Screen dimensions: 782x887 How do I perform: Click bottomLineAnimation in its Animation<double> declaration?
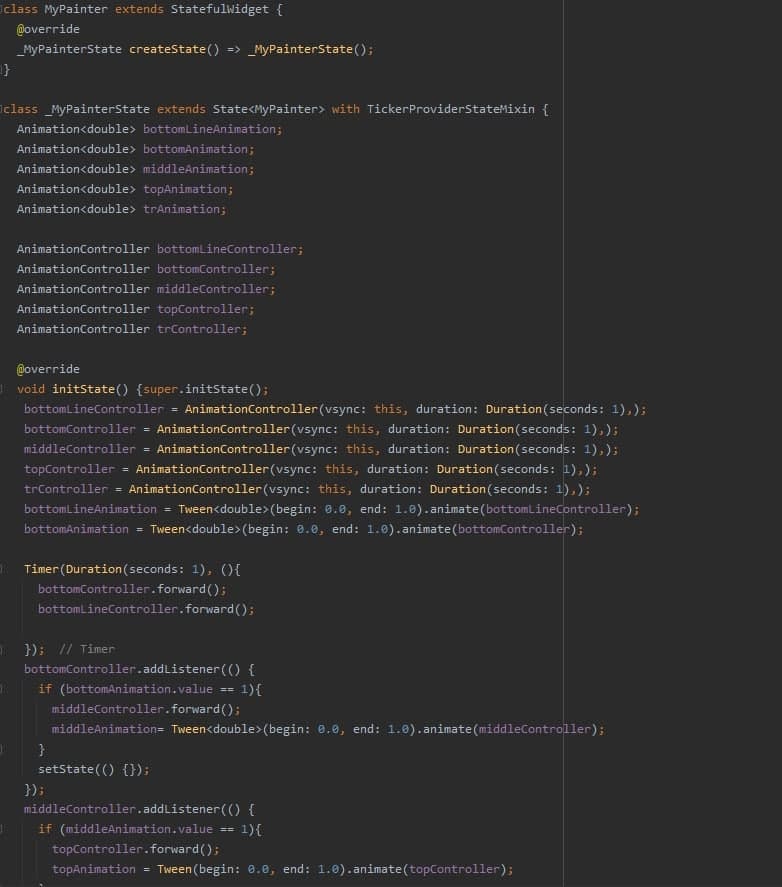coord(209,129)
